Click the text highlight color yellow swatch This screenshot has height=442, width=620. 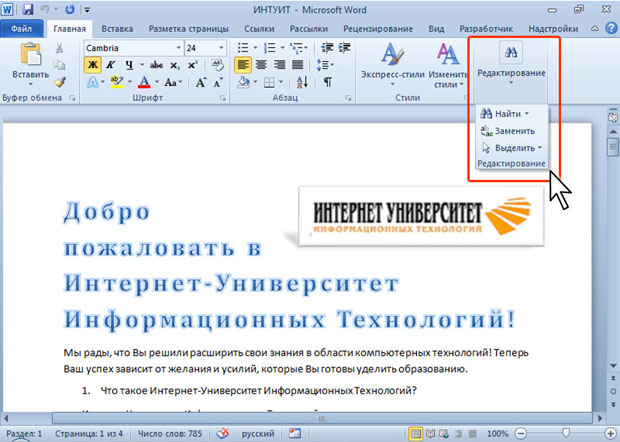coord(117,82)
